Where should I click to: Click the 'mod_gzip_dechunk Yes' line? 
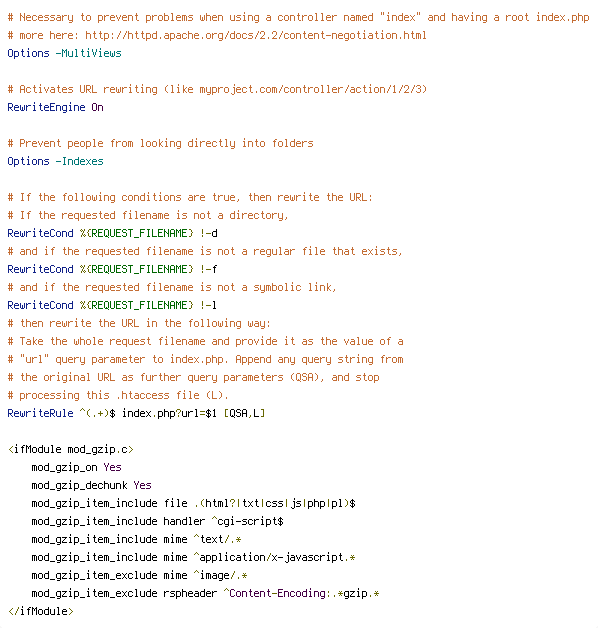91,485
